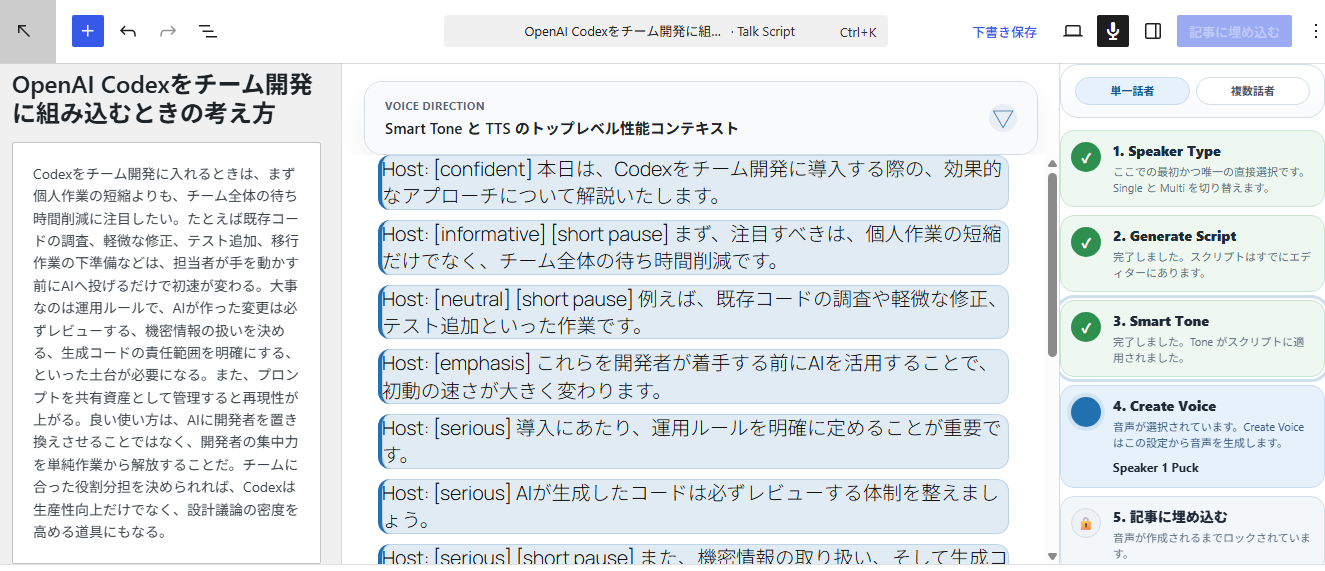Click the article body paragraph
Screen dimensions: 1325x571
point(166,352)
